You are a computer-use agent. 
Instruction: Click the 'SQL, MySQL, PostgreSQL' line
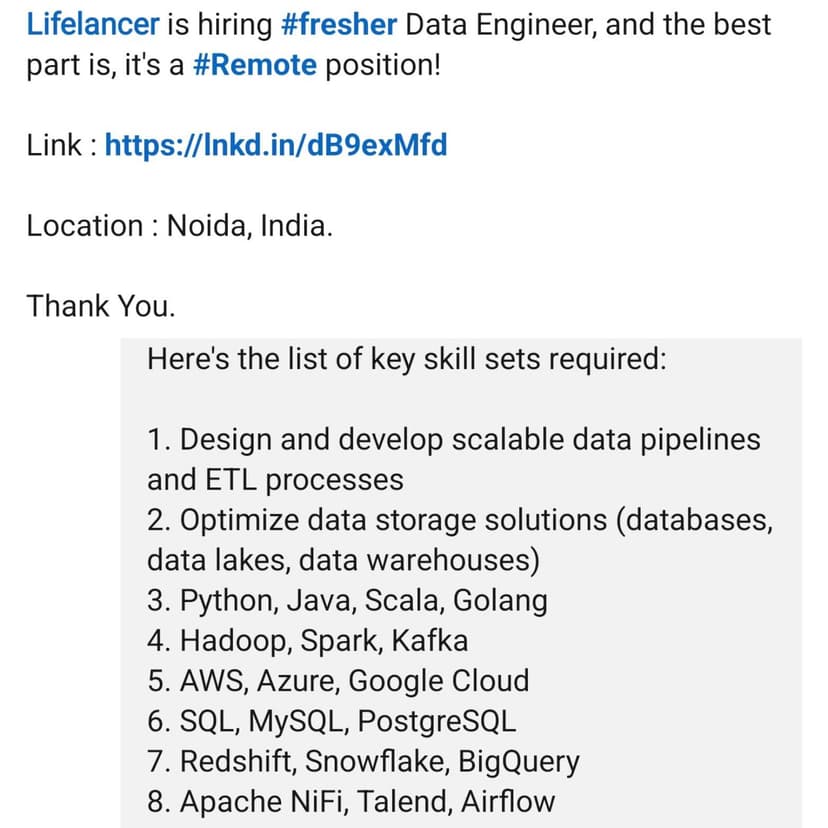tap(332, 721)
